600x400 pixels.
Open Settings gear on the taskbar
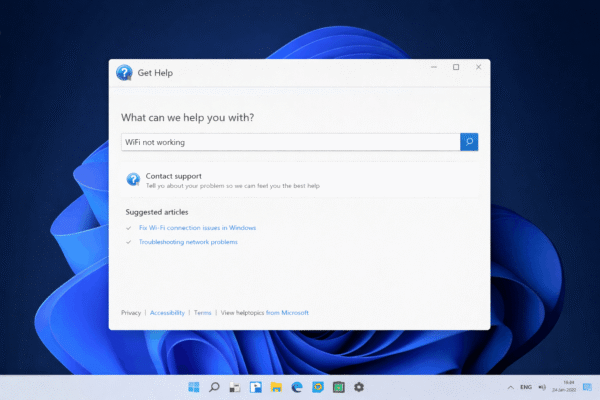click(359, 387)
